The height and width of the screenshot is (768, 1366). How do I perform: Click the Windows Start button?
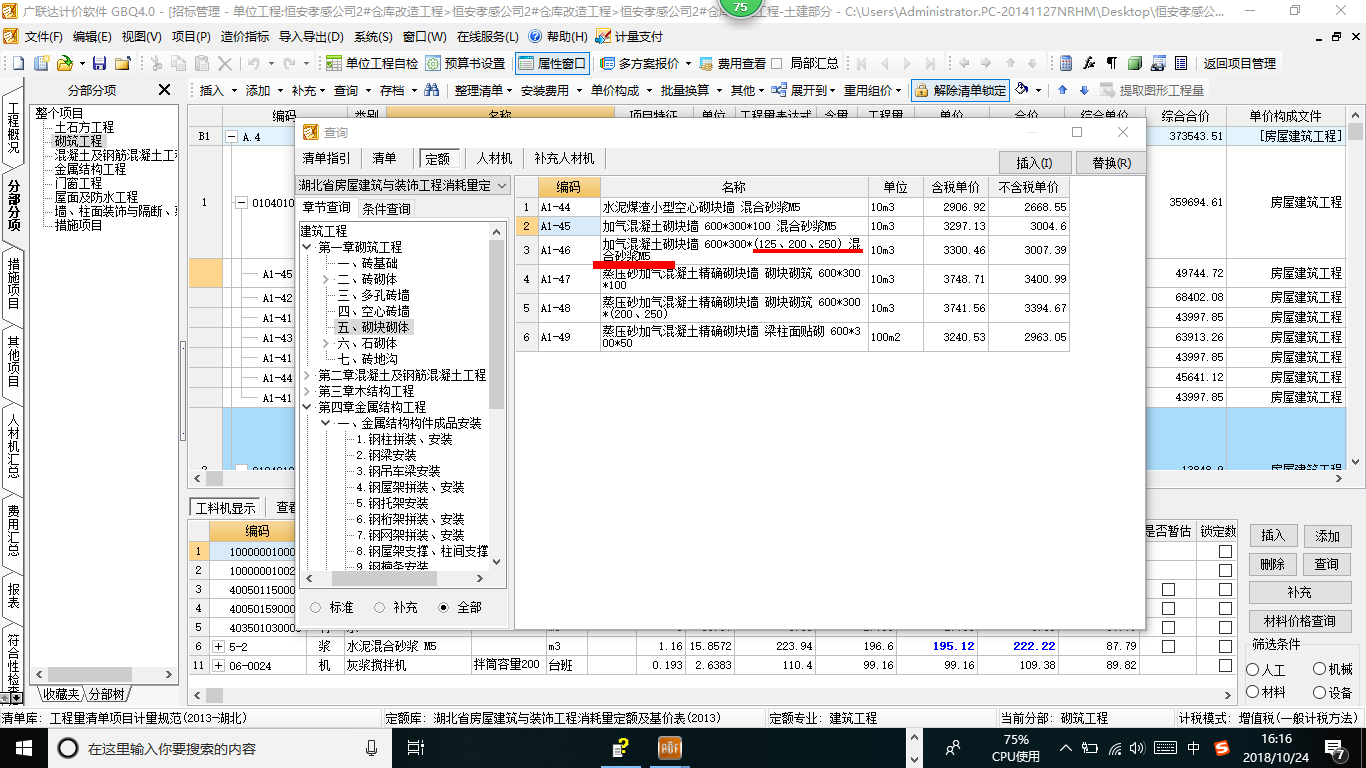coord(23,748)
